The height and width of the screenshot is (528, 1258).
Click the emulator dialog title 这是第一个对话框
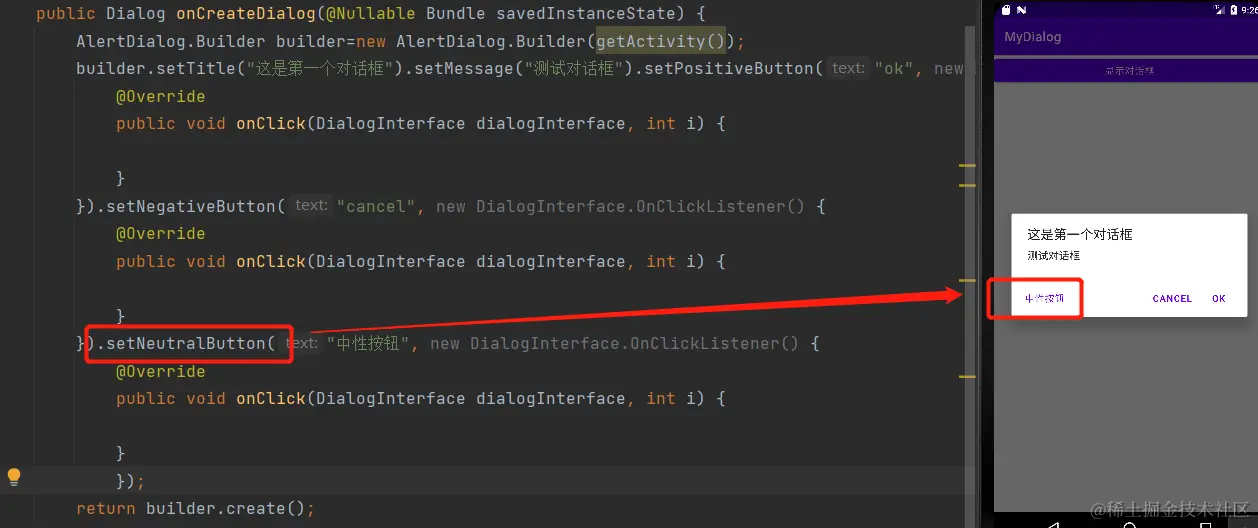(1079, 234)
